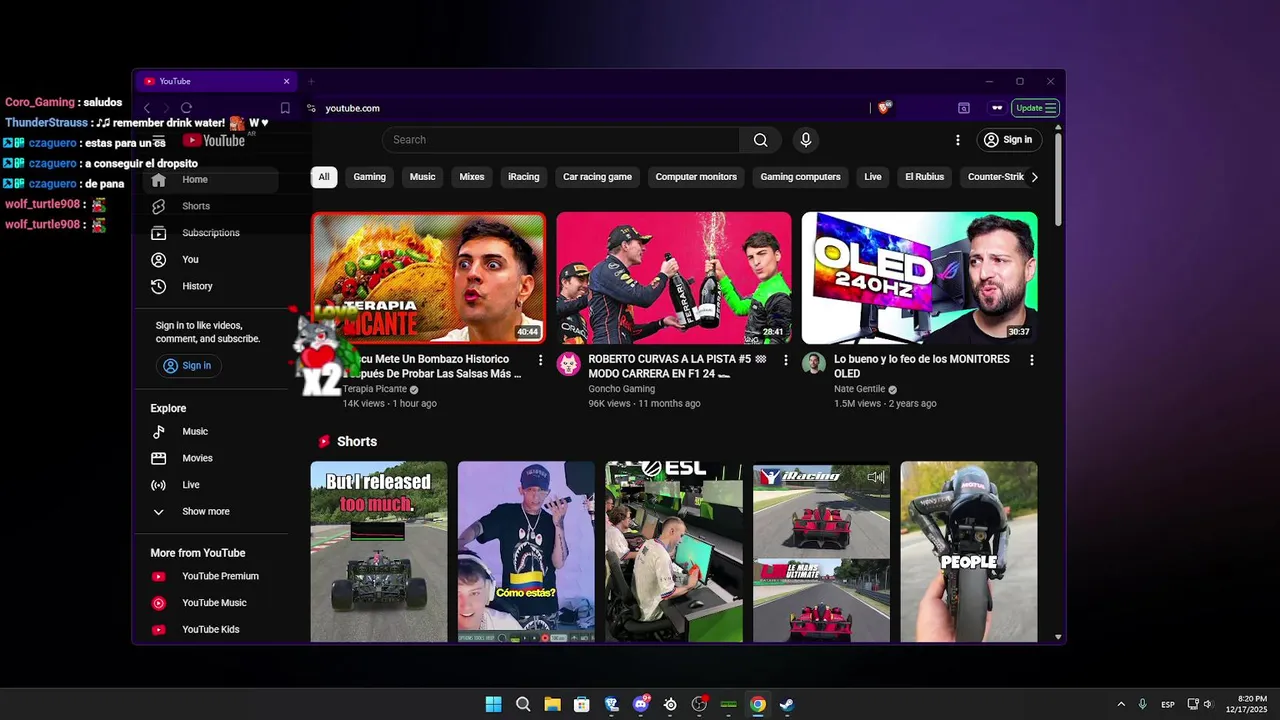Play the Ferrari champagne video thumbnail
The height and width of the screenshot is (720, 1280).
674,278
